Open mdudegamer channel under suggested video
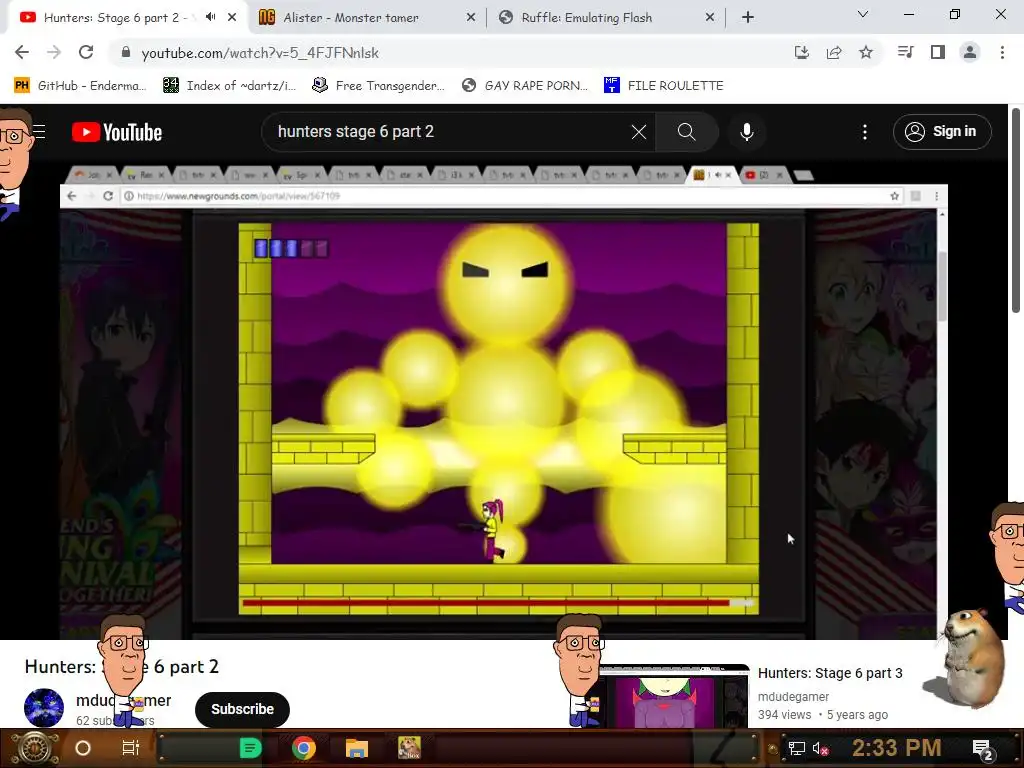This screenshot has height=768, width=1024. [x=793, y=697]
